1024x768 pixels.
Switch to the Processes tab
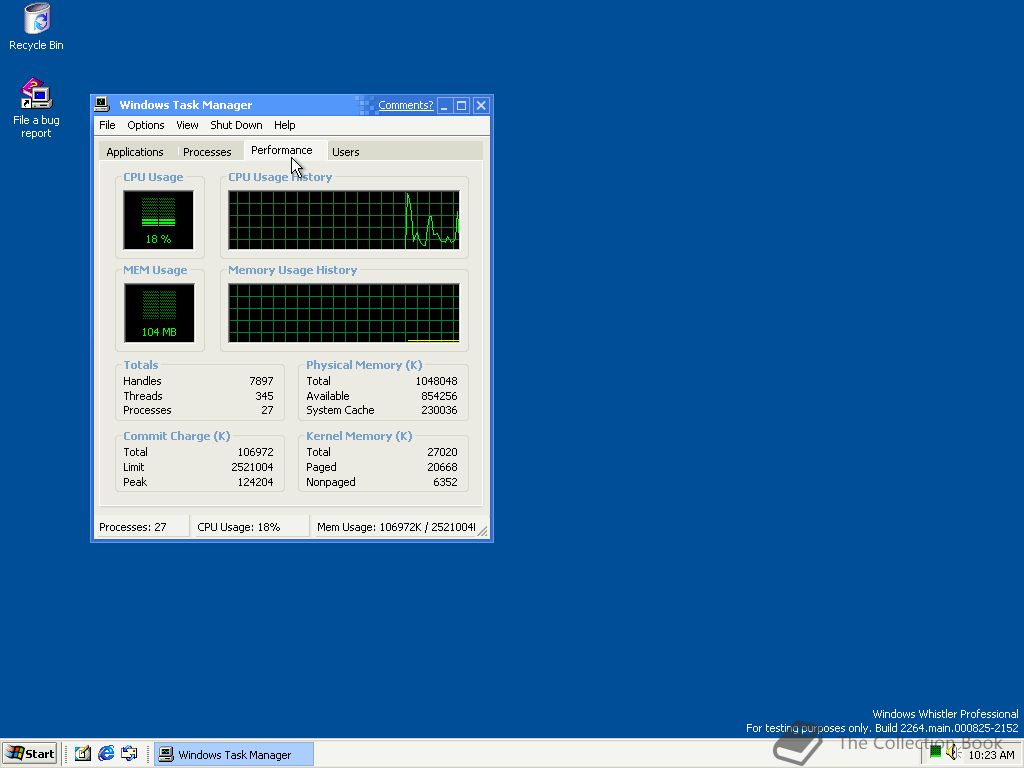point(207,152)
